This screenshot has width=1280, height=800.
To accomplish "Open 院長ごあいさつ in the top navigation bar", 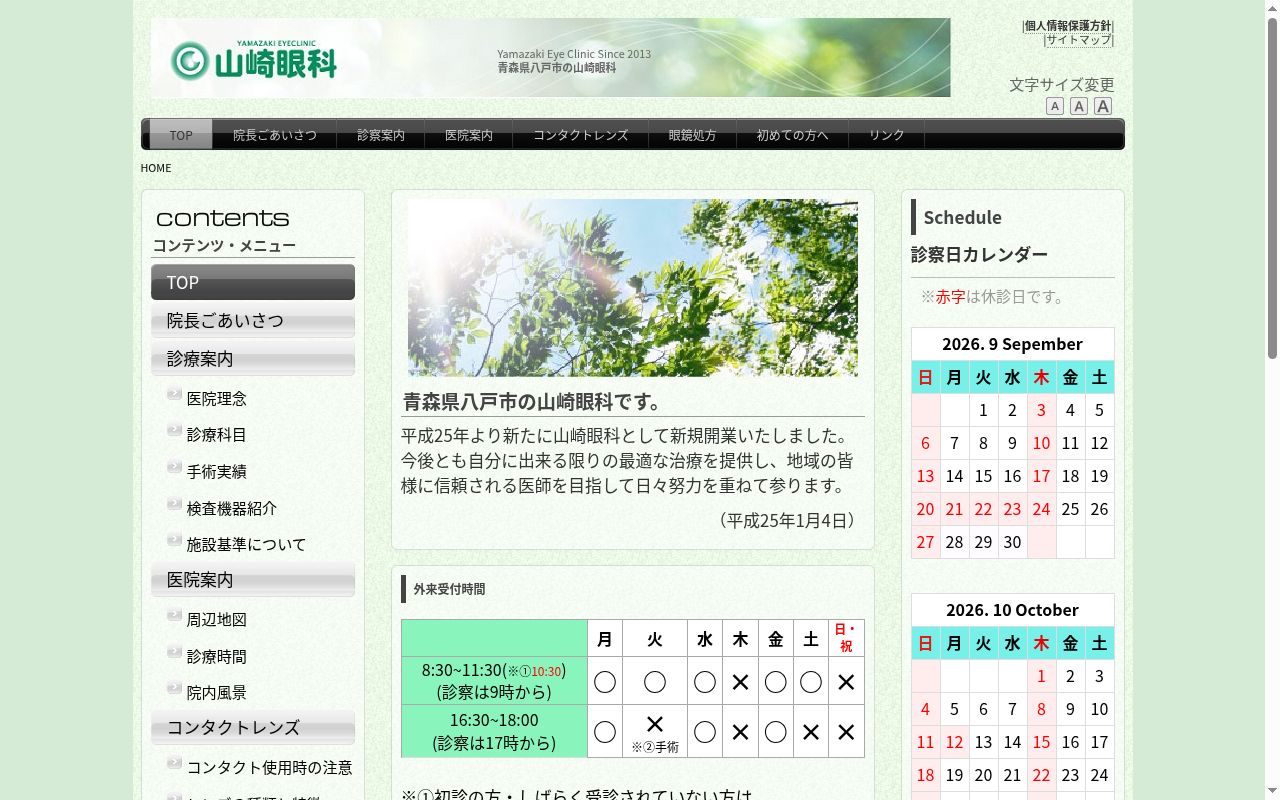I will pyautogui.click(x=275, y=135).
